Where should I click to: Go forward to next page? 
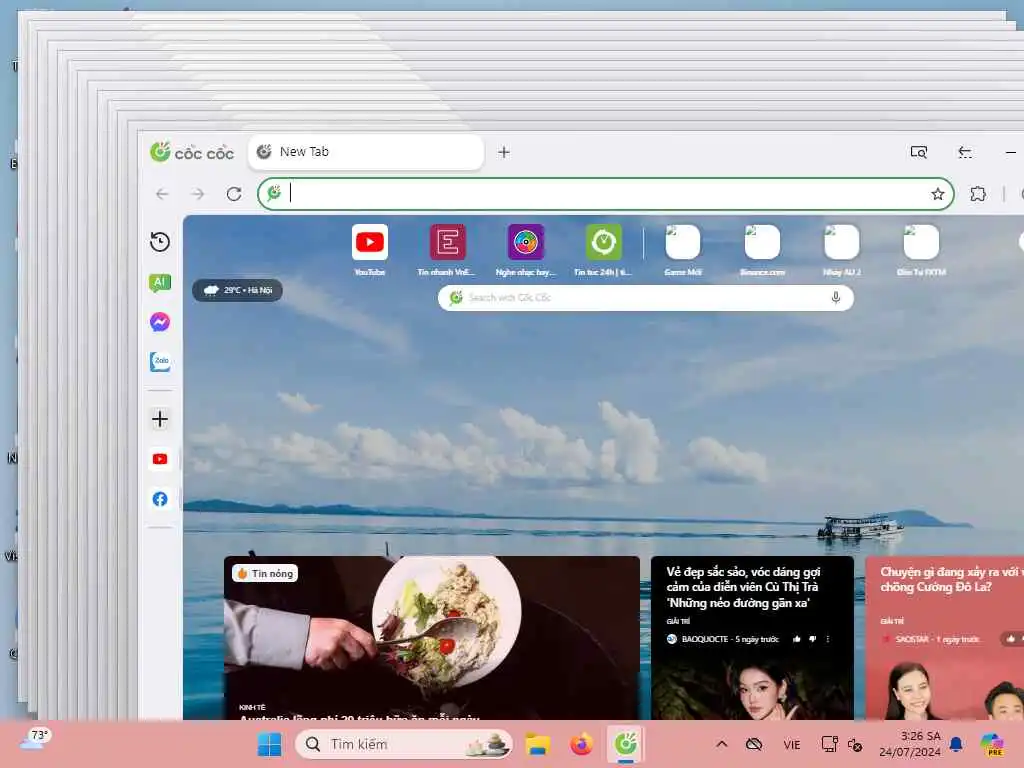coord(198,194)
